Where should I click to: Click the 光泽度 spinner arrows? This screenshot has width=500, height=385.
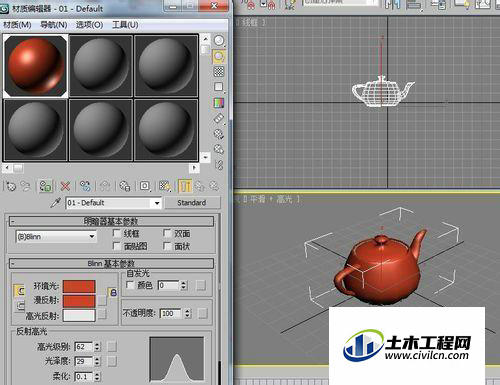(x=97, y=361)
